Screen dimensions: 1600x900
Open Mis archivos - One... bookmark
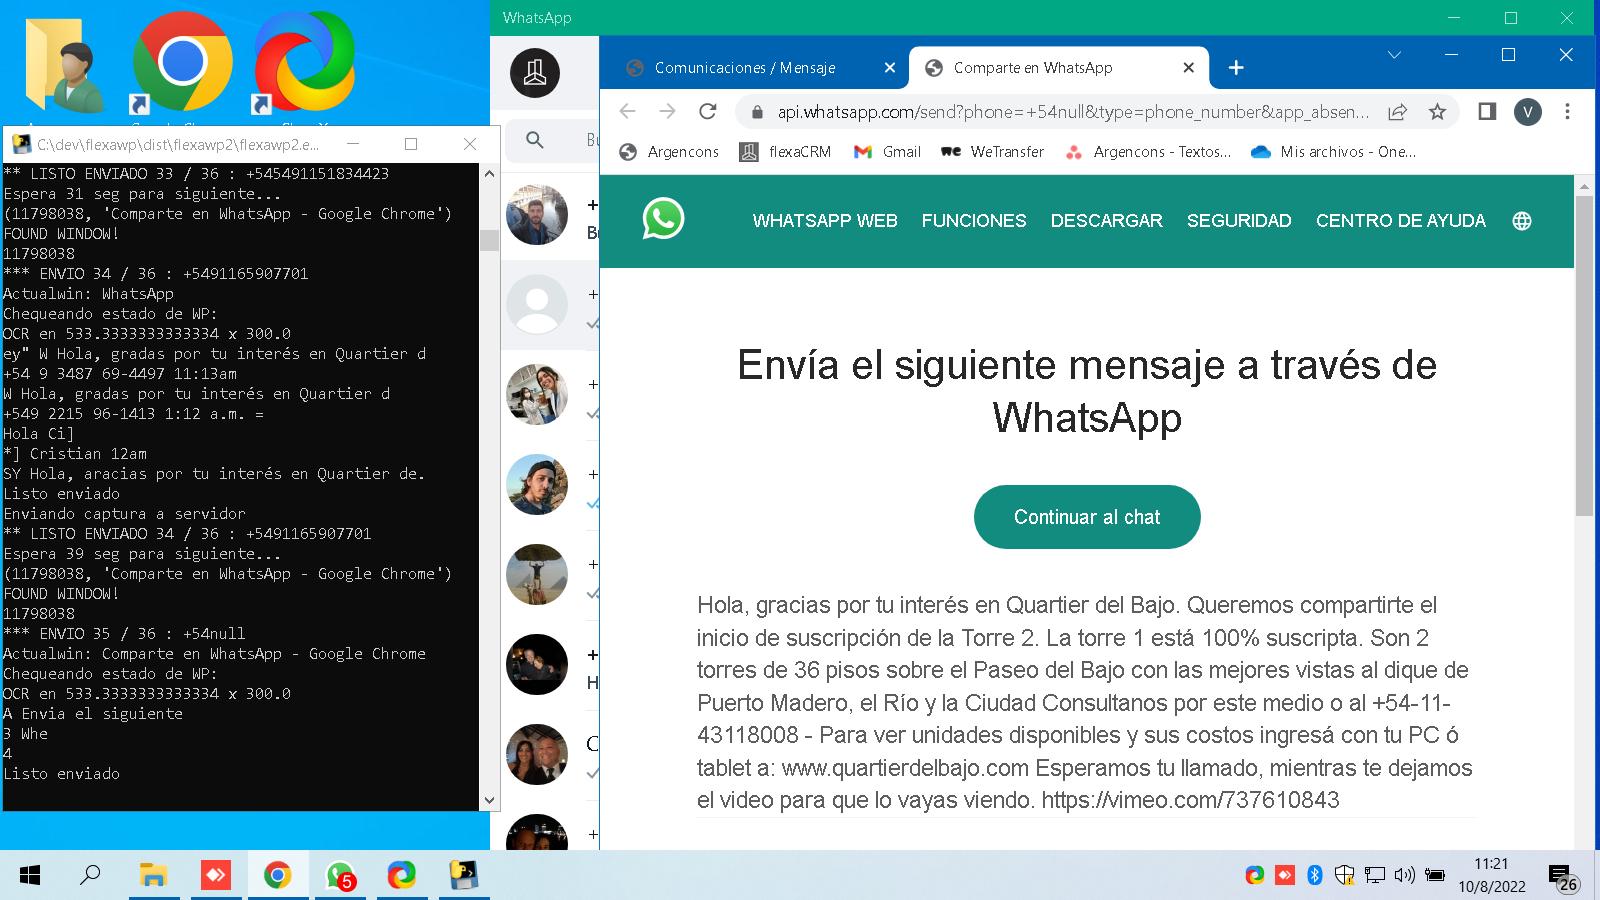[x=1334, y=152]
